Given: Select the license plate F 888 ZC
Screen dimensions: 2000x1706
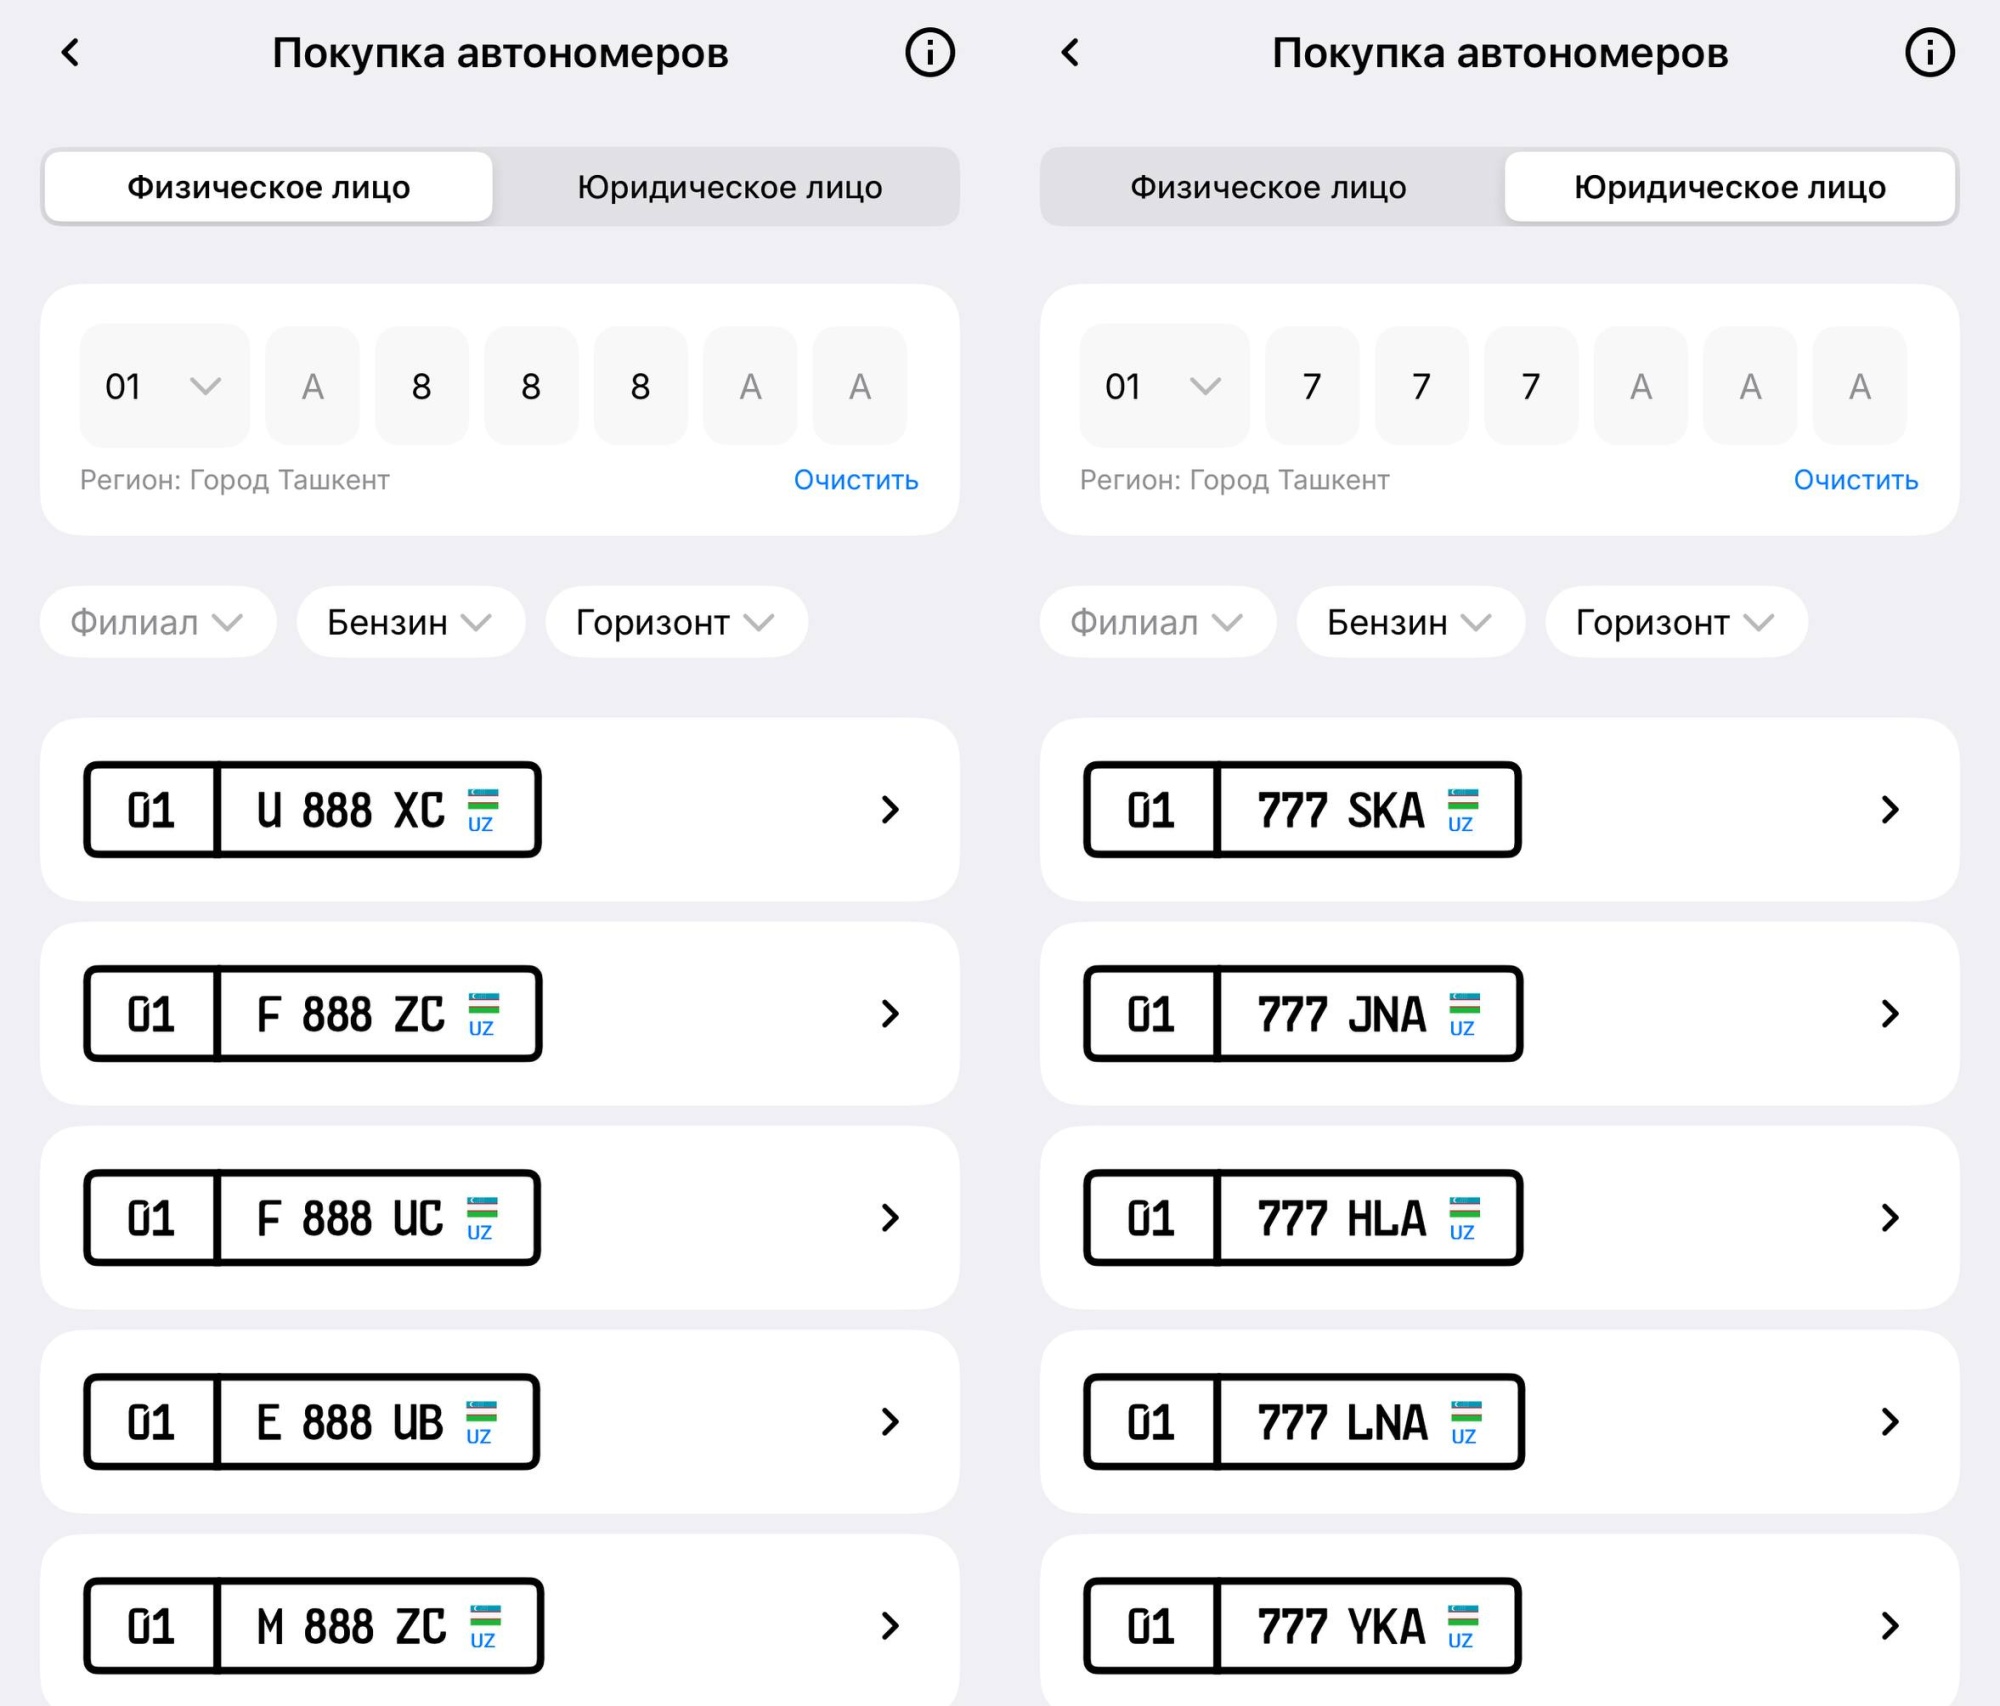Looking at the screenshot, I should click(313, 1014).
